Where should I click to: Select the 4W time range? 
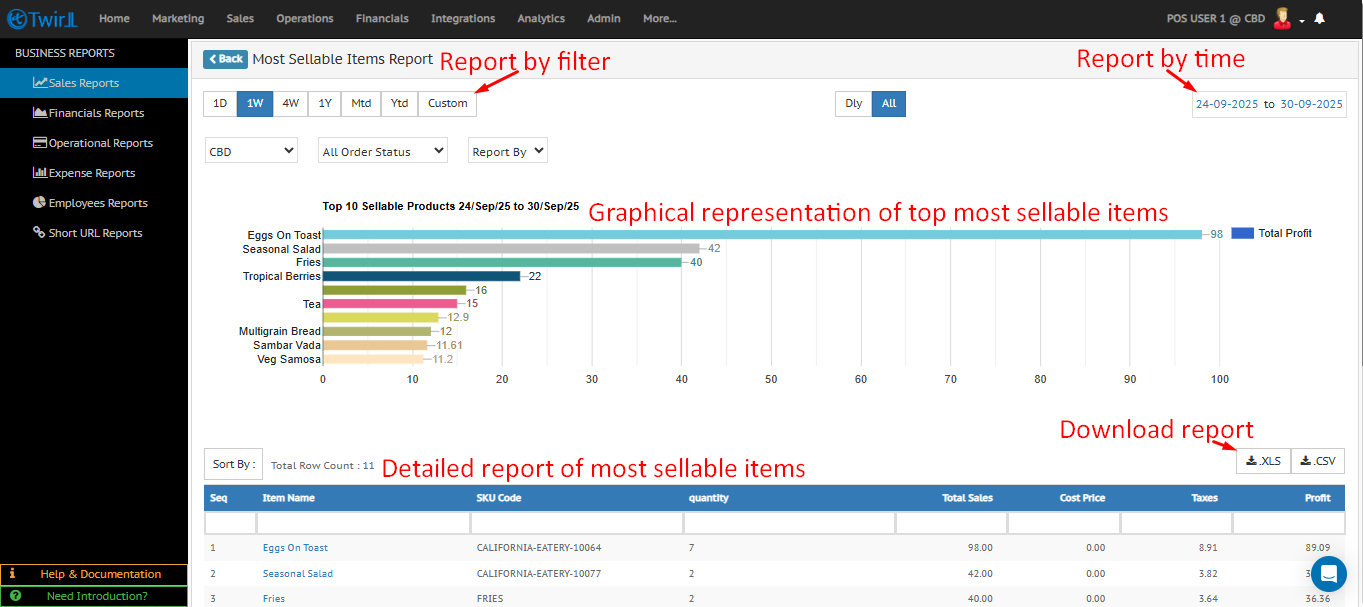290,103
